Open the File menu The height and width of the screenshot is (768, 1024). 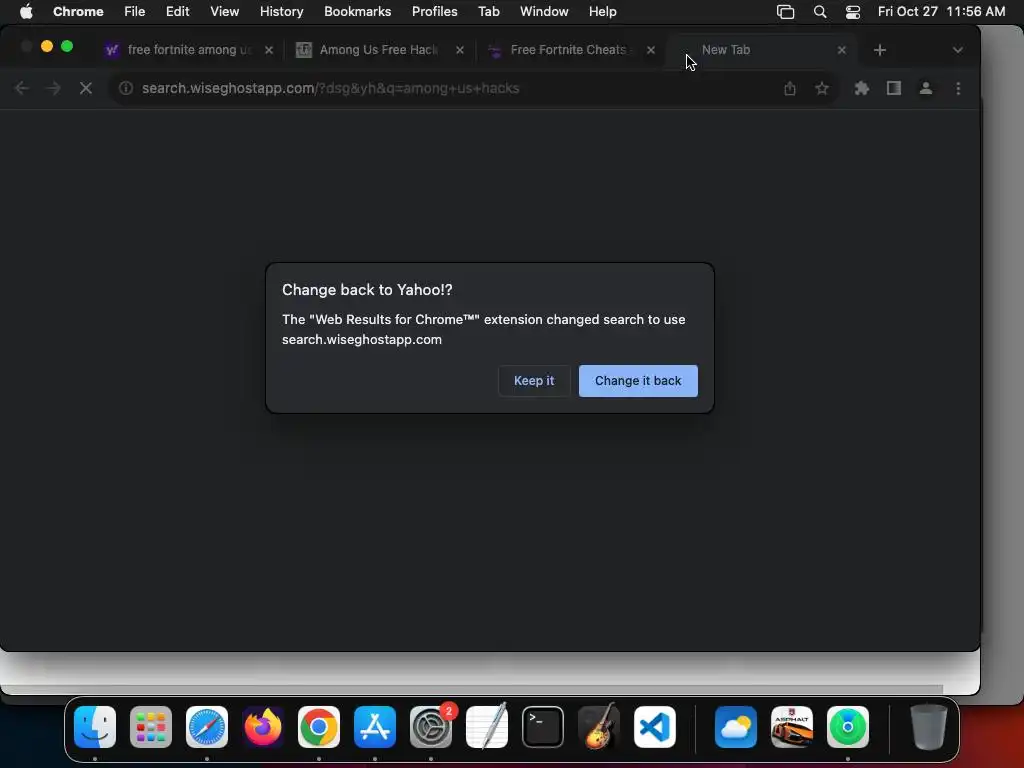135,12
